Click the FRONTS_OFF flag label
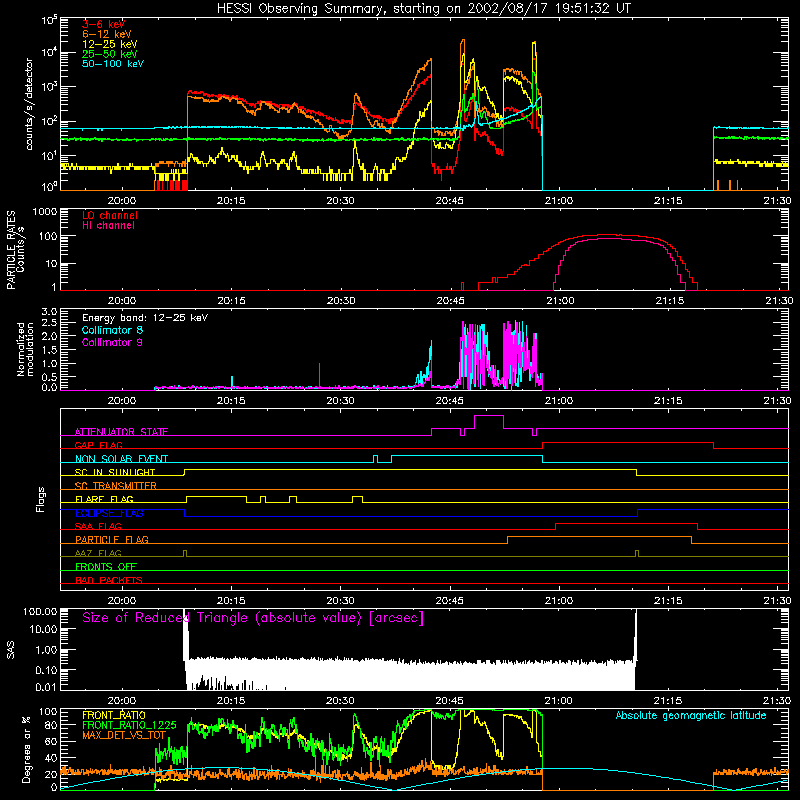Screen dimensions: 800x800 (x=106, y=566)
